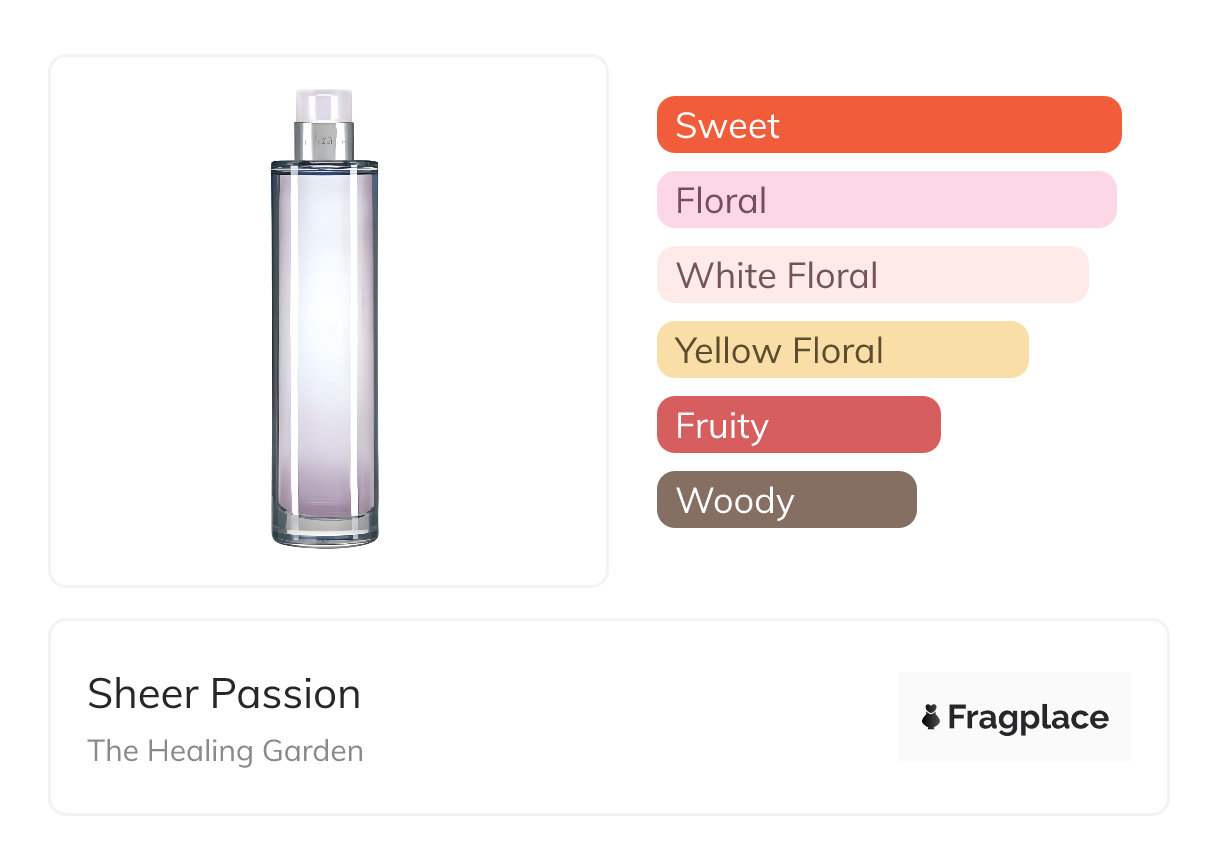Select the red Fruity accord bar

(x=798, y=425)
